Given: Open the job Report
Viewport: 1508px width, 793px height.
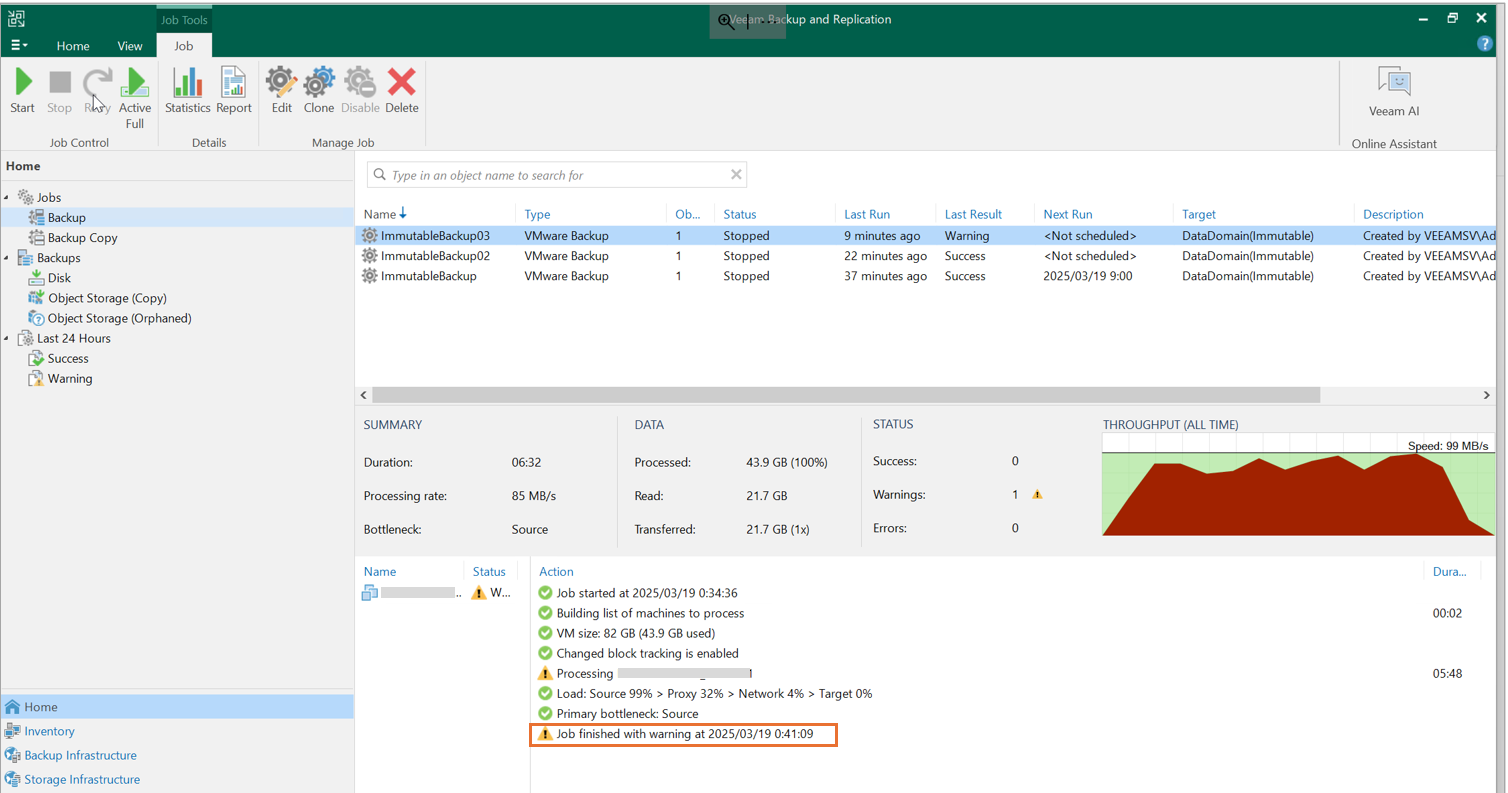Looking at the screenshot, I should click(234, 91).
